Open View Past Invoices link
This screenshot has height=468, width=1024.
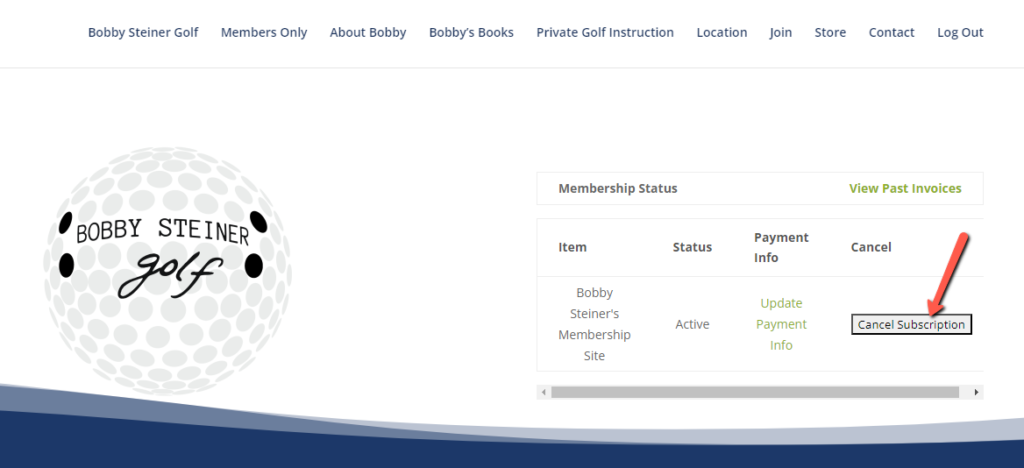(905, 188)
